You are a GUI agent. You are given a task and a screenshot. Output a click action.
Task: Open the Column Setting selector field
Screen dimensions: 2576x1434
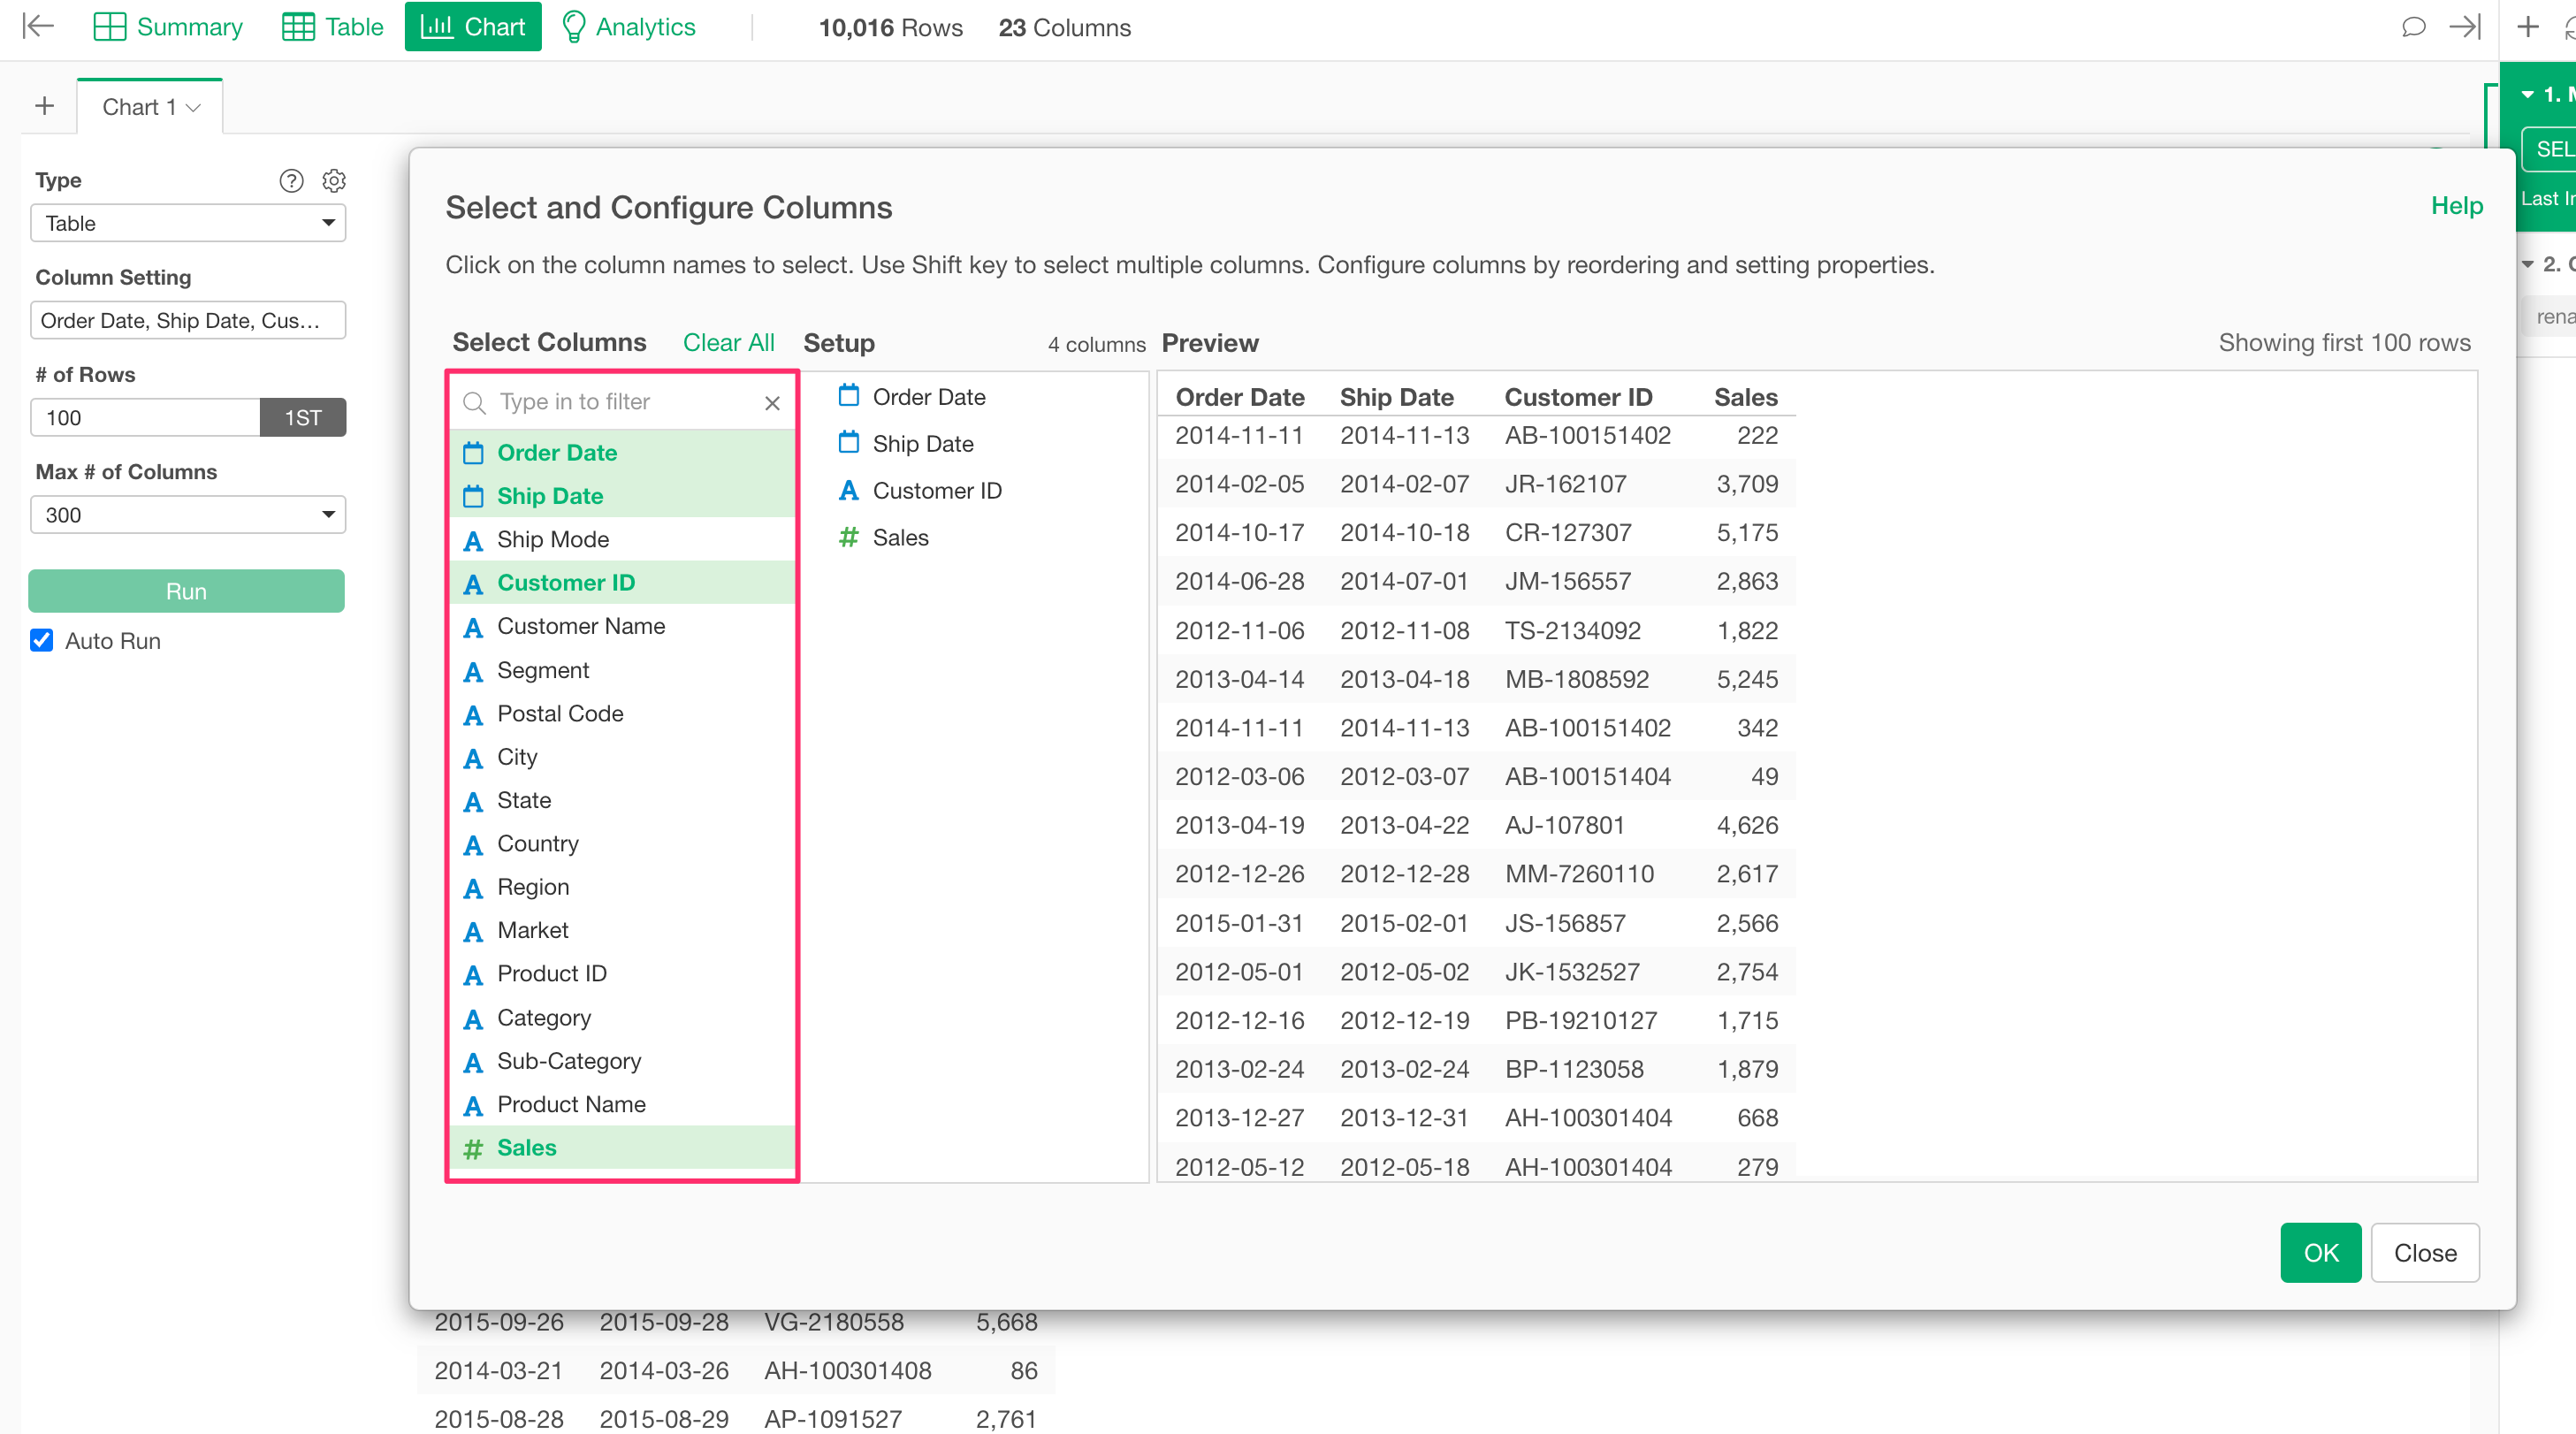pyautogui.click(x=188, y=320)
